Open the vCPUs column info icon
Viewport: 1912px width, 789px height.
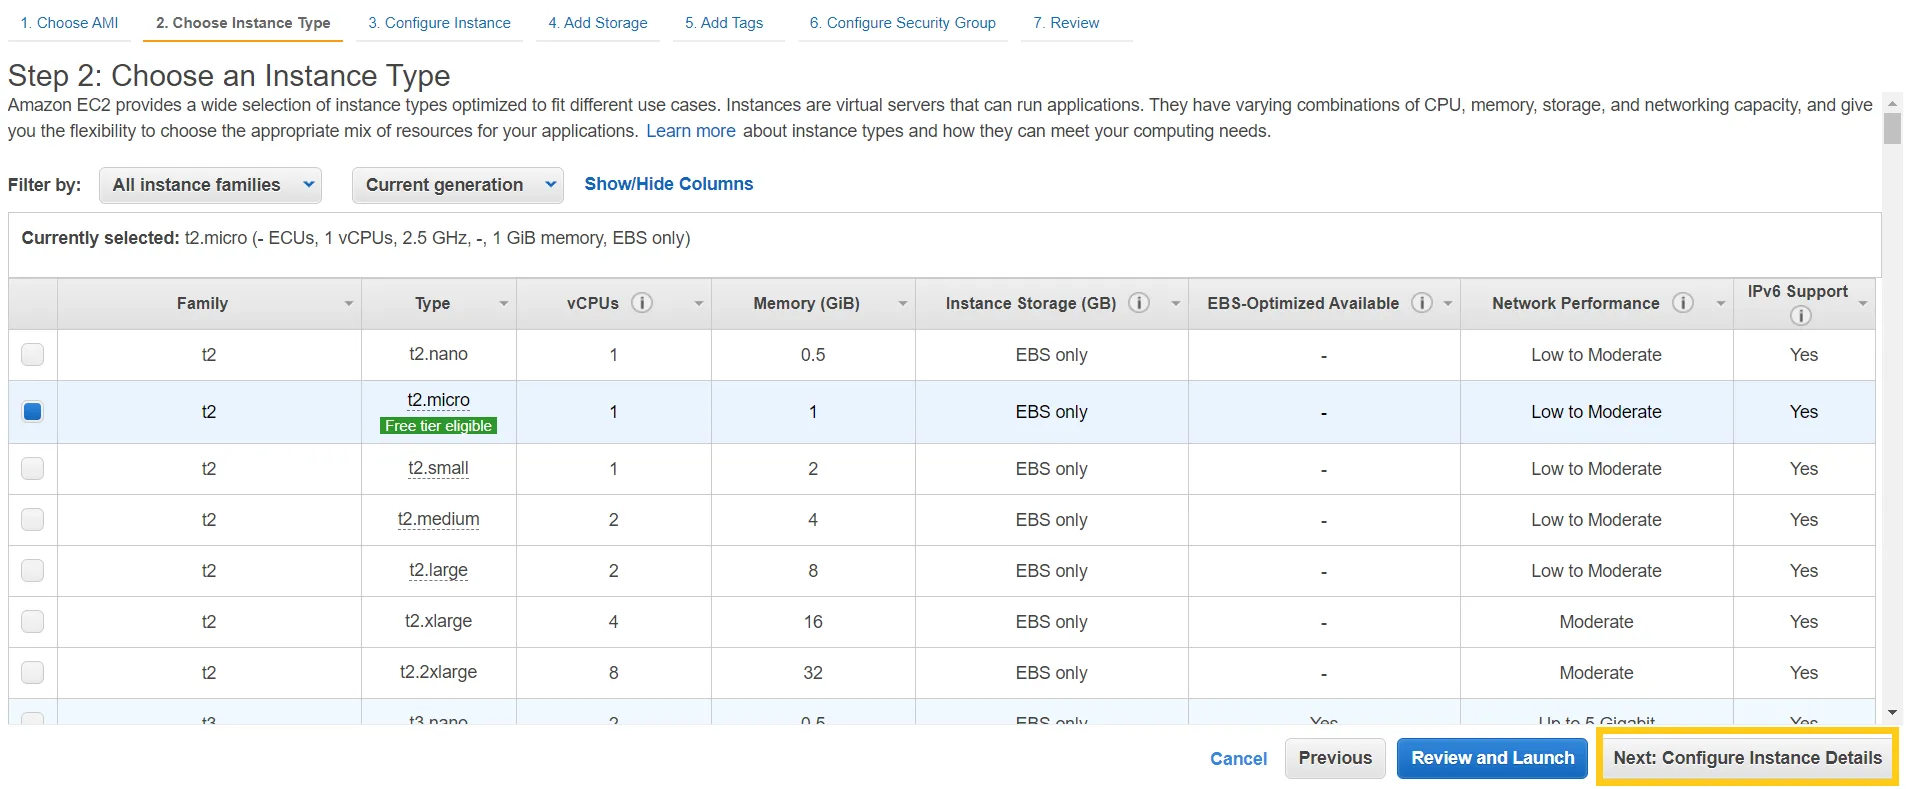point(642,303)
